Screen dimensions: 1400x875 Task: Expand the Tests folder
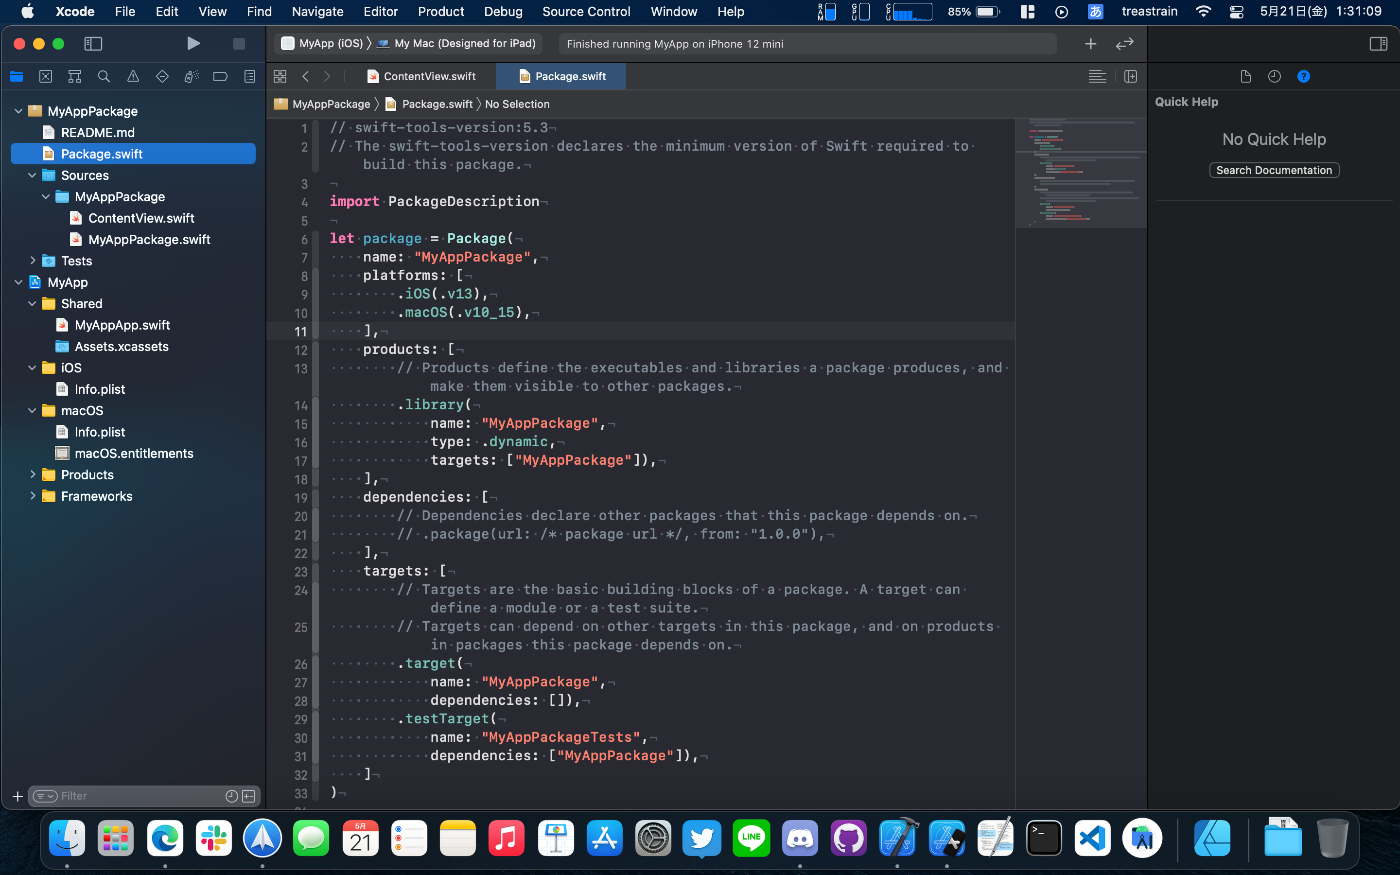pyautogui.click(x=32, y=261)
